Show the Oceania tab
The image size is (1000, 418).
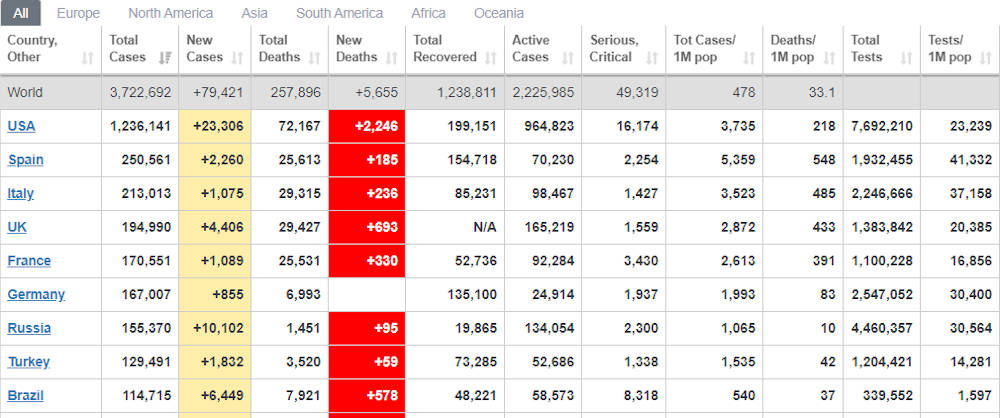[499, 13]
